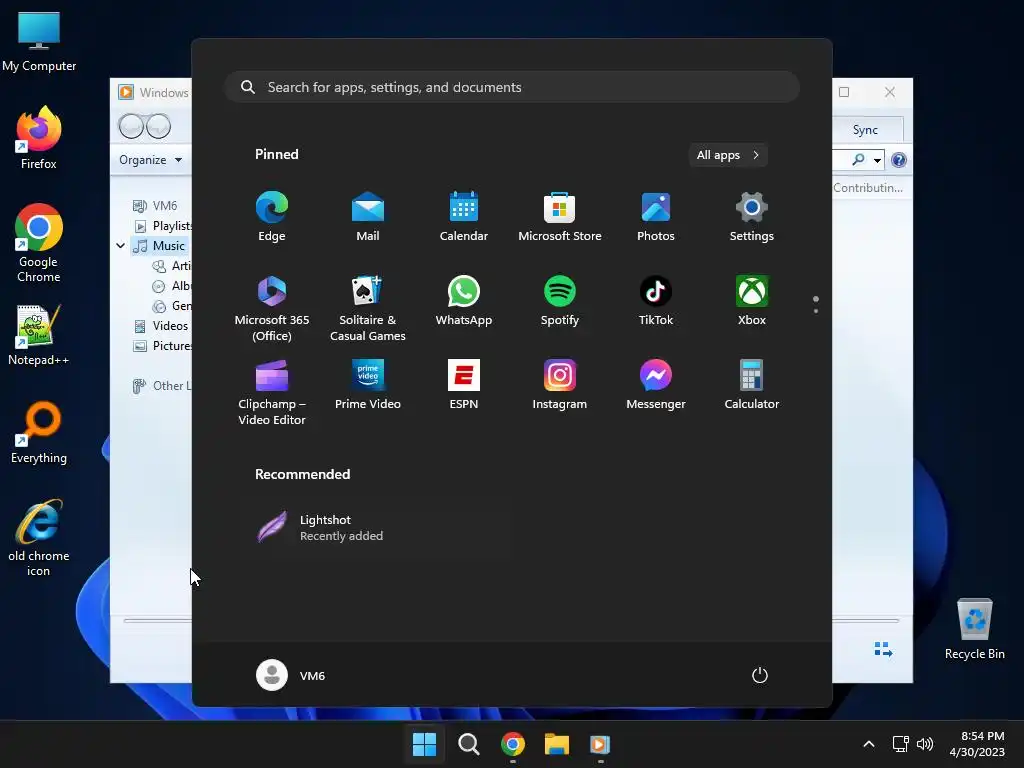
Task: Launch the Photos app
Action: coord(656,217)
